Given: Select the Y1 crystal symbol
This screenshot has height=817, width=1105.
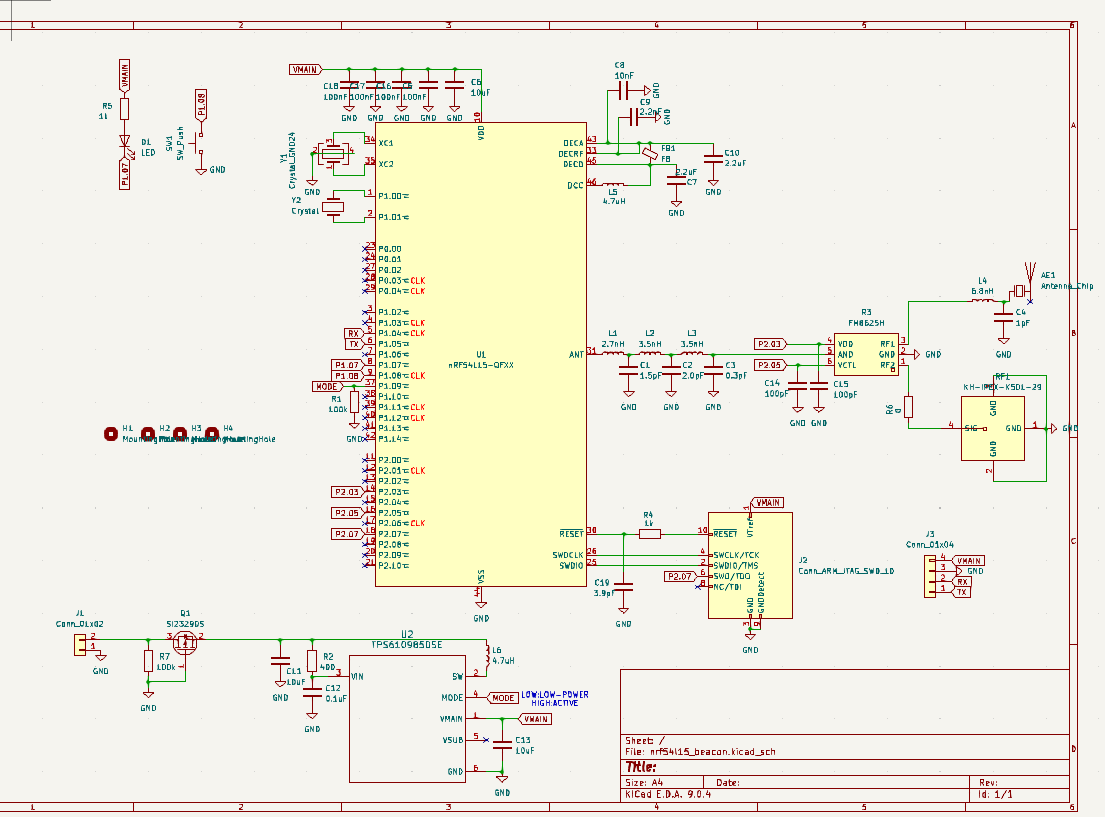Looking at the screenshot, I should click(x=331, y=153).
